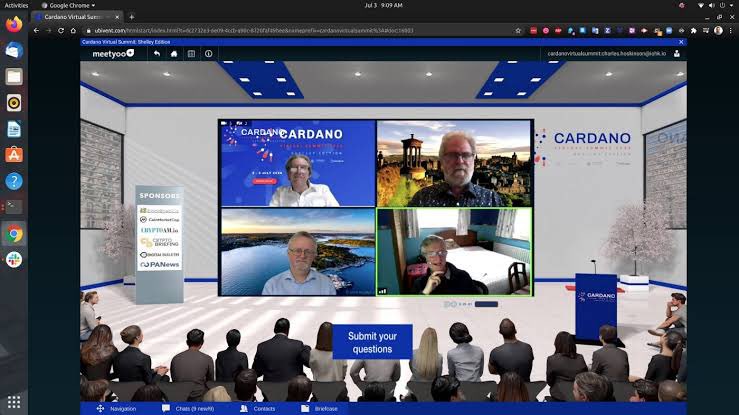Open the Chrome media control icon
Viewport: 739px width, 415px height.
pos(706,31)
